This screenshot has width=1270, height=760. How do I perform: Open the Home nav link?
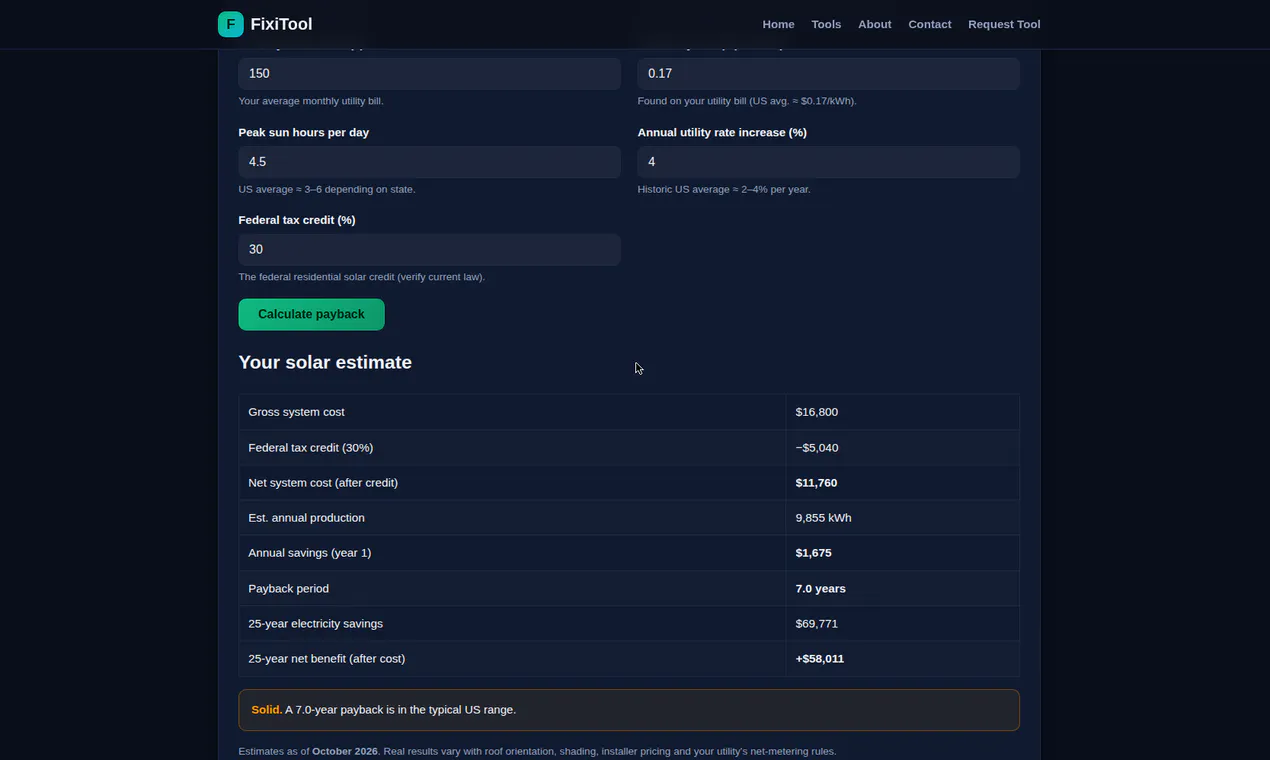coord(778,24)
